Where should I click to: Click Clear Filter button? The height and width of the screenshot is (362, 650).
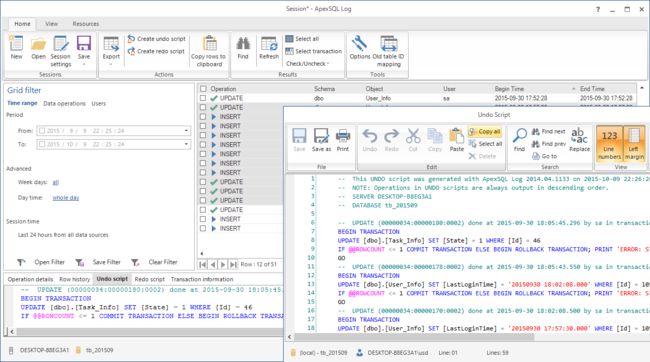click(x=154, y=262)
